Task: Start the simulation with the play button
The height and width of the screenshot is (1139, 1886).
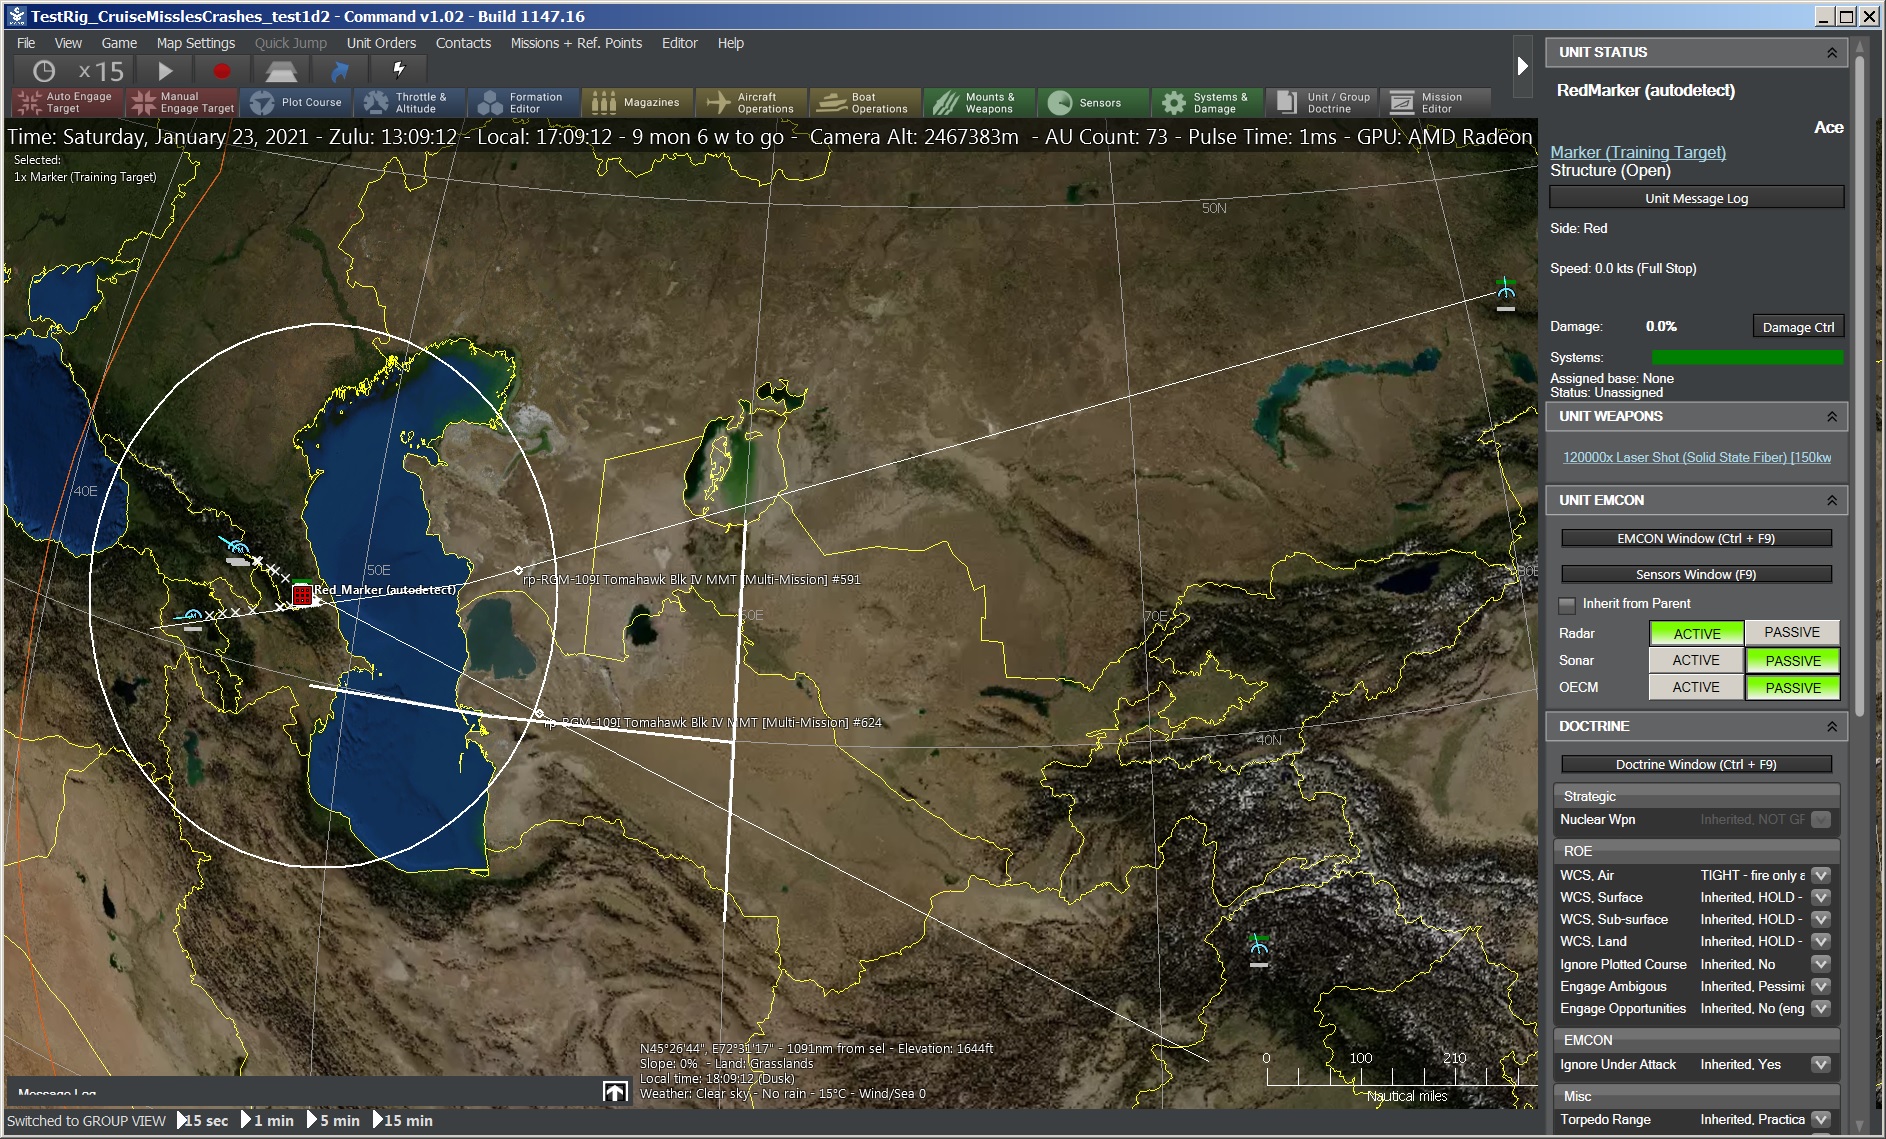Action: (x=165, y=71)
